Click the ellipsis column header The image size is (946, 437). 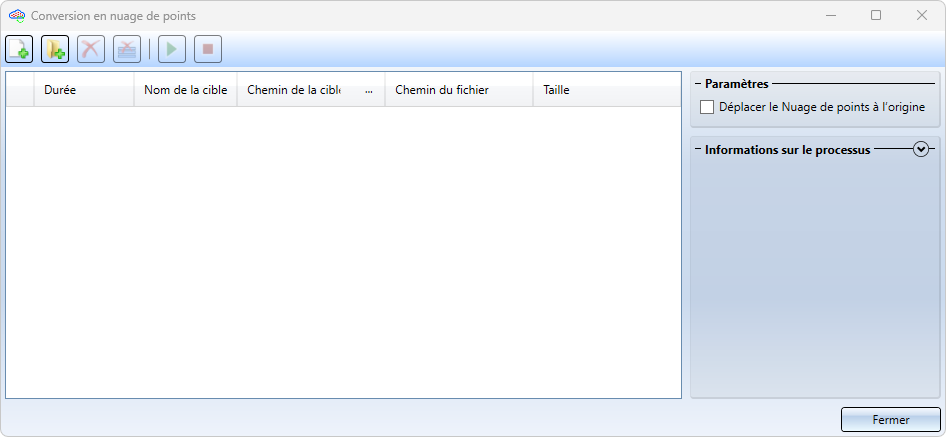pos(369,90)
